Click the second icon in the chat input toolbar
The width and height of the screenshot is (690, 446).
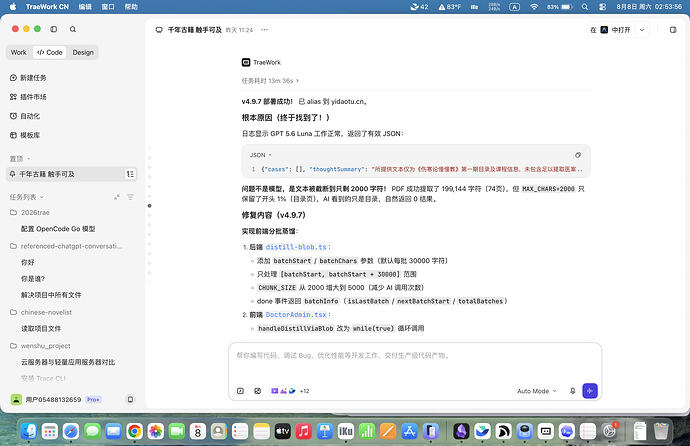tap(258, 391)
